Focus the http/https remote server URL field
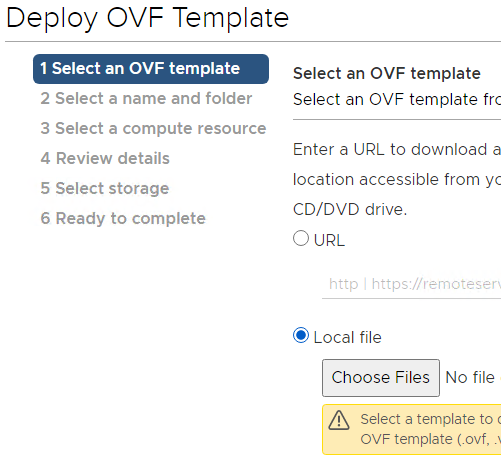The width and height of the screenshot is (501, 463). tap(411, 284)
